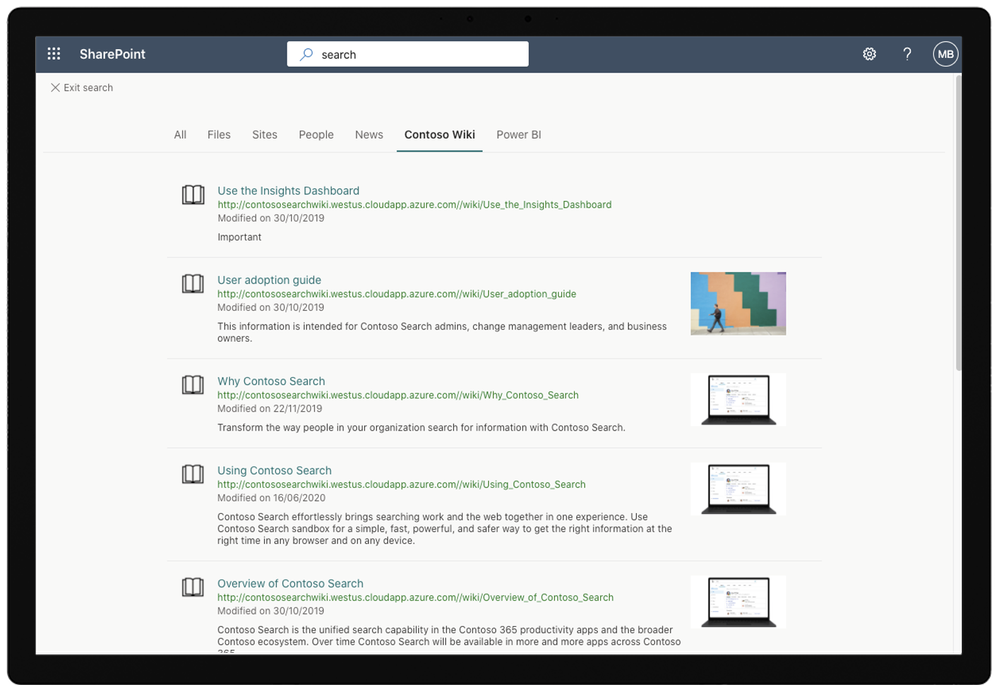Open the Using Contoso Search result
This screenshot has width=999, height=685.
[274, 470]
